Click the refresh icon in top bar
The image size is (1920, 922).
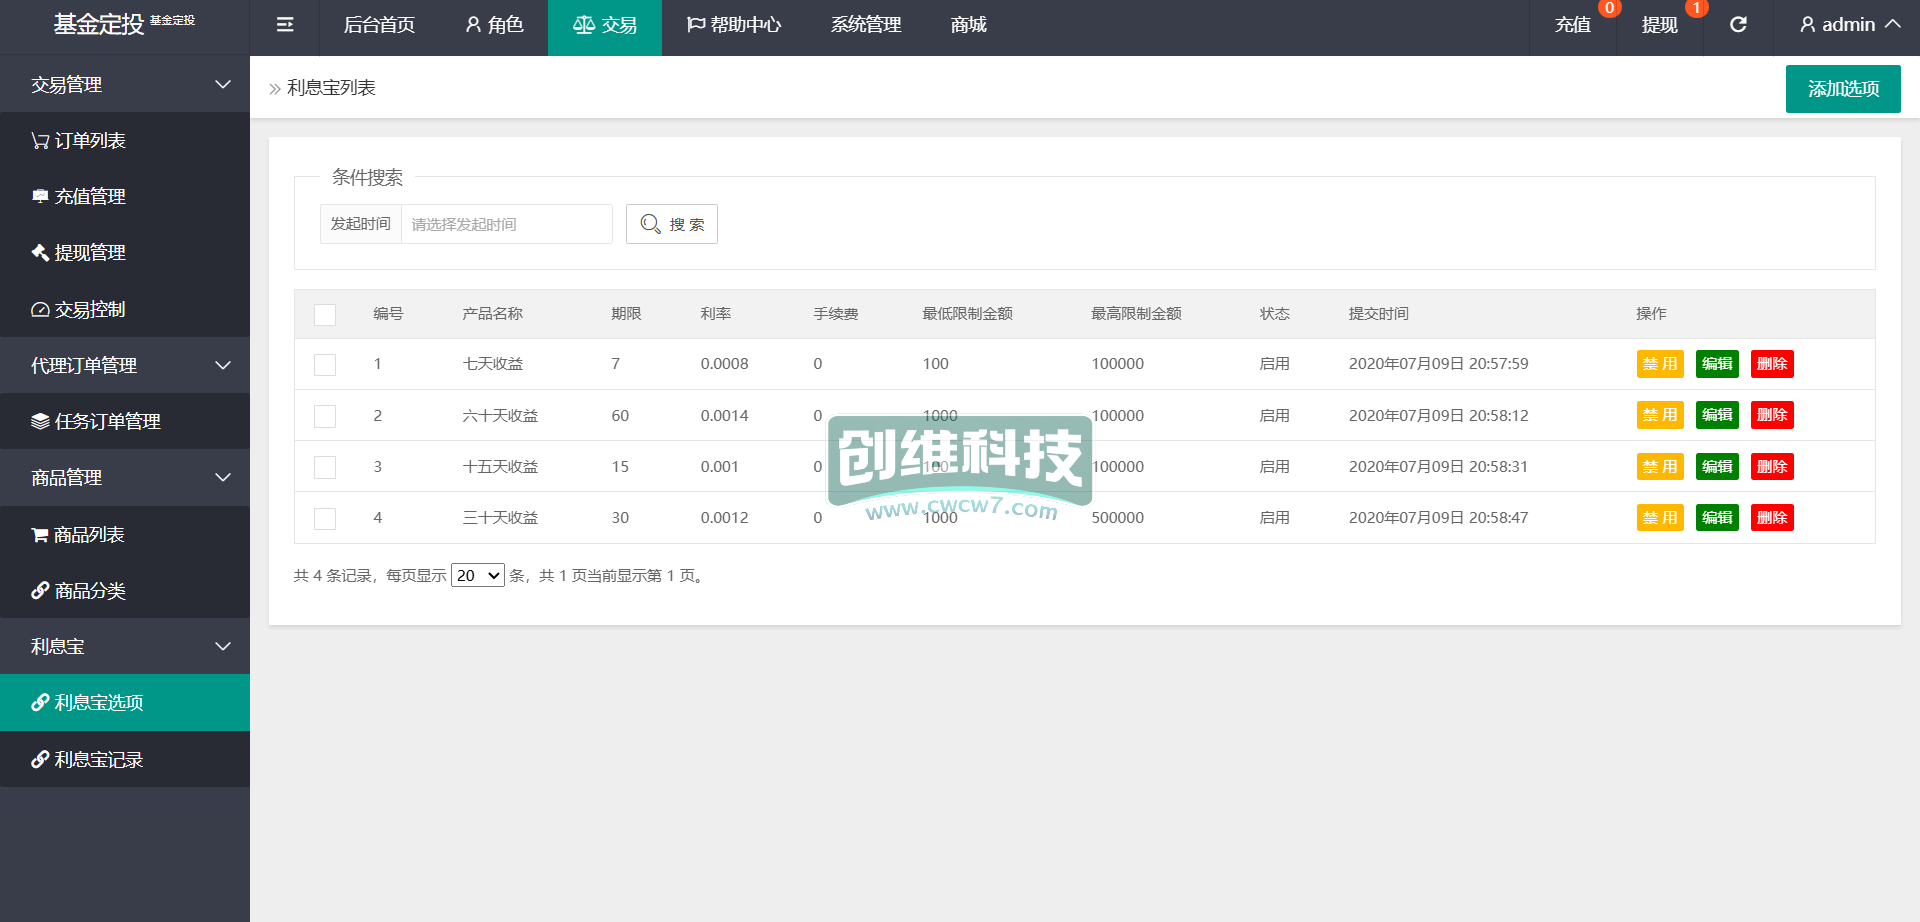1738,25
